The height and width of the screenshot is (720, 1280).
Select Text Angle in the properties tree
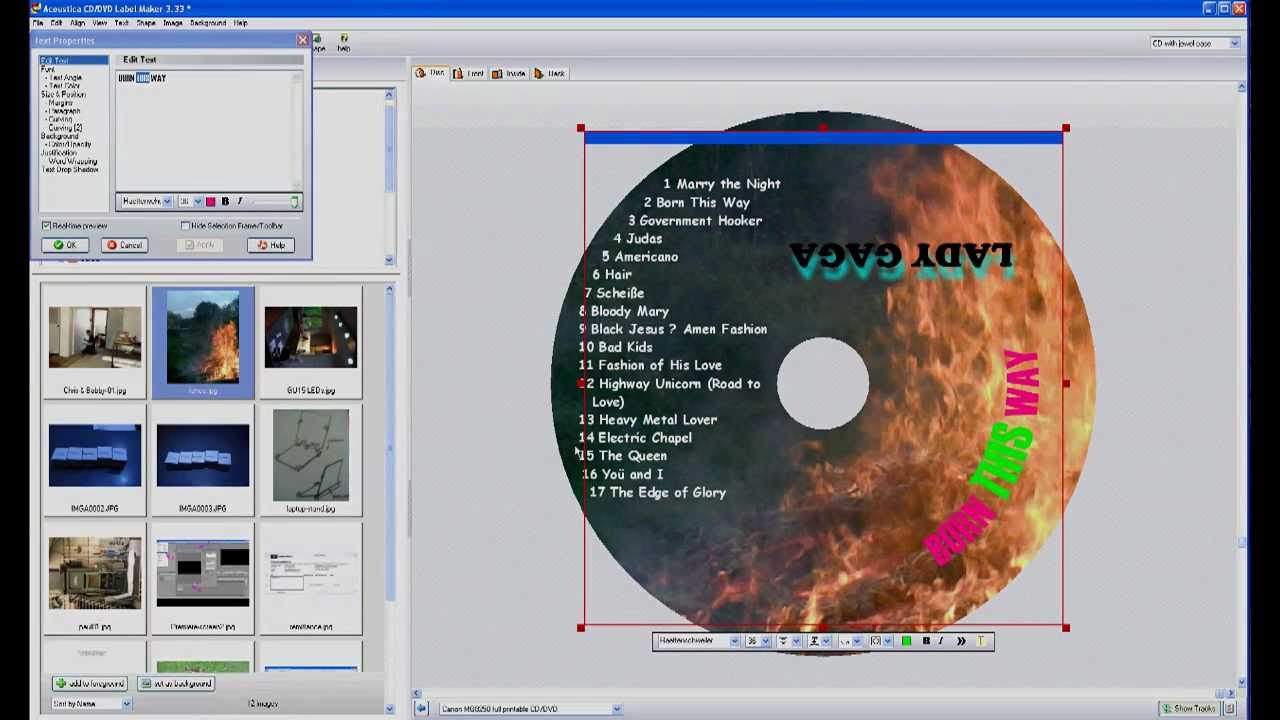[66, 77]
